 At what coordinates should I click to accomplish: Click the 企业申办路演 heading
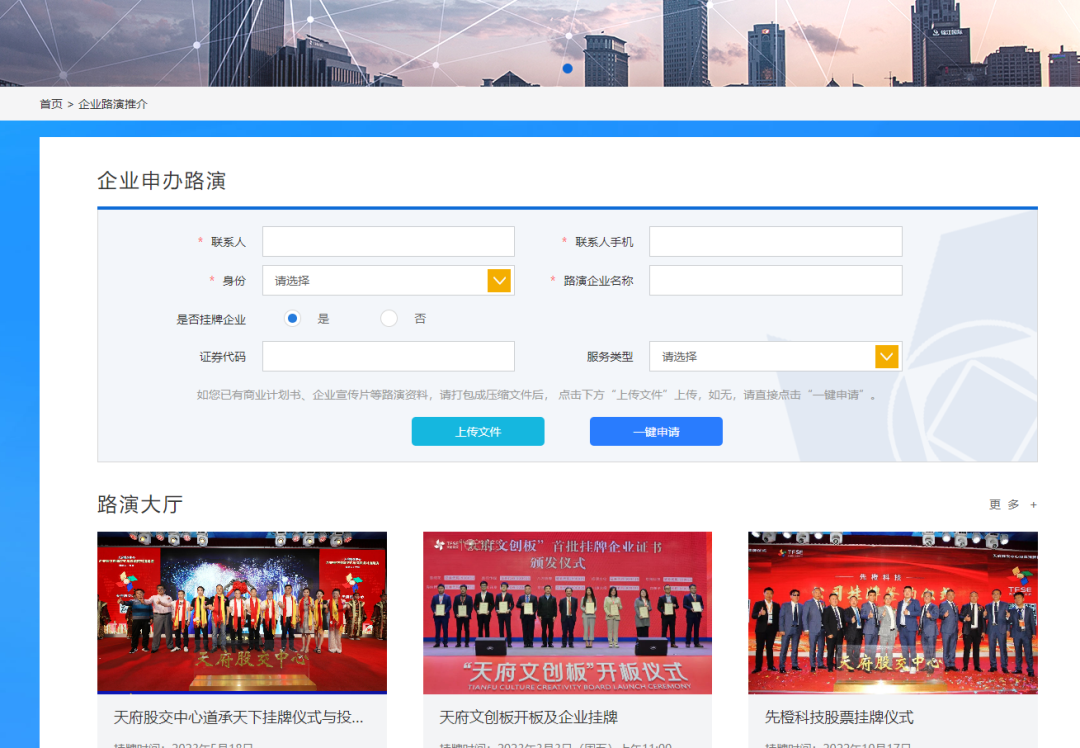162,180
